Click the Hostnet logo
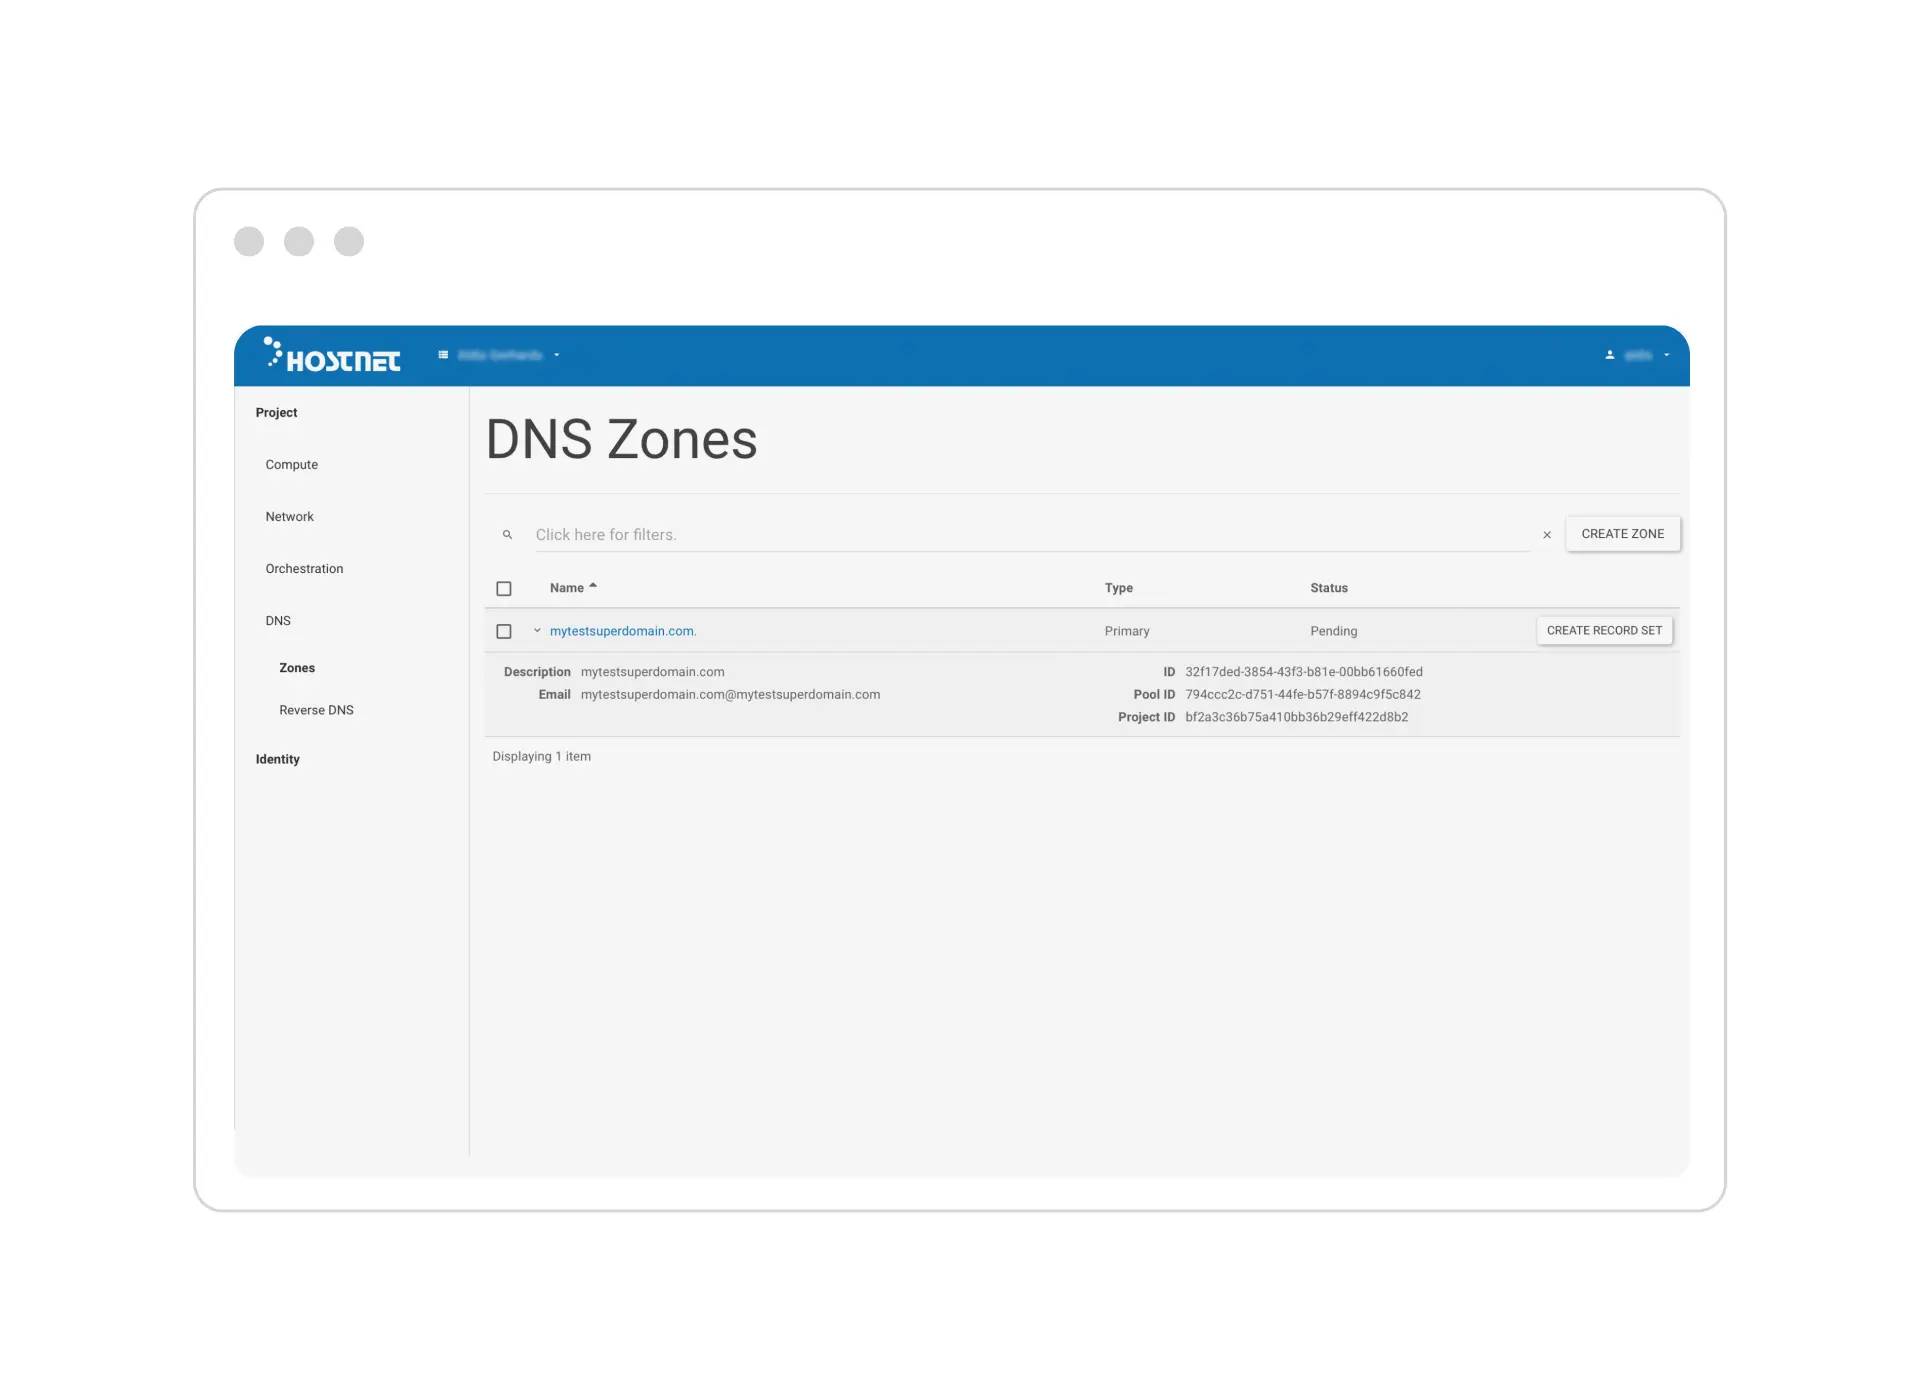The height and width of the screenshot is (1400, 1920). [332, 355]
